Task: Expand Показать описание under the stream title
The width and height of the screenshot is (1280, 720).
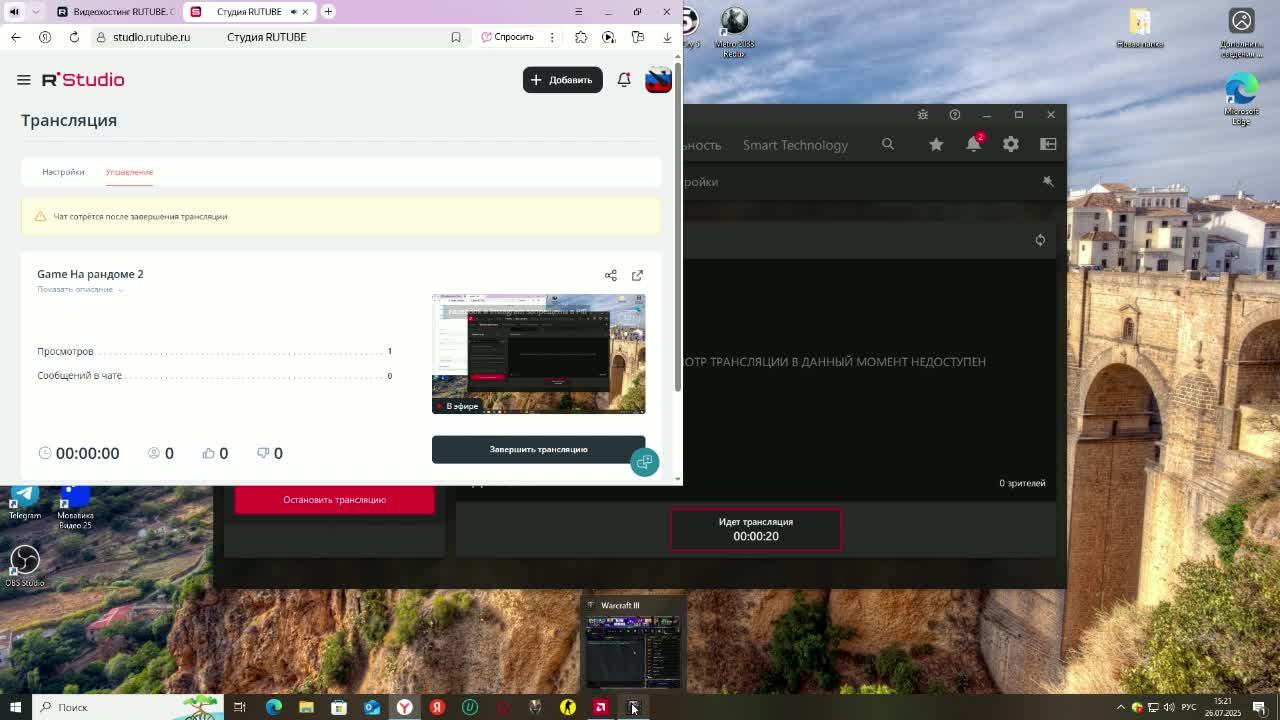Action: (x=80, y=290)
